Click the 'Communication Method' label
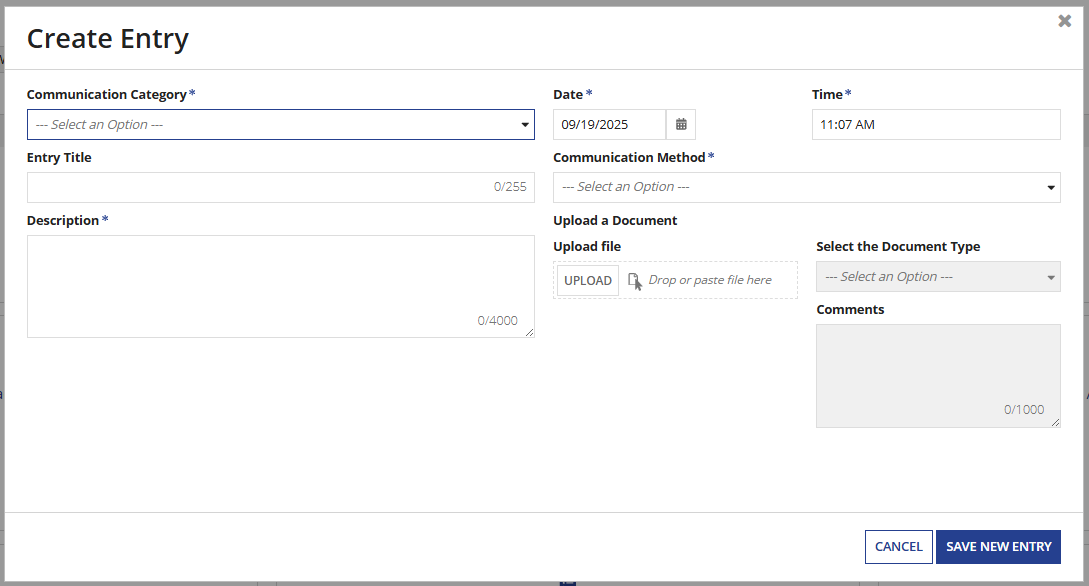This screenshot has width=1089, height=586. pos(629,158)
